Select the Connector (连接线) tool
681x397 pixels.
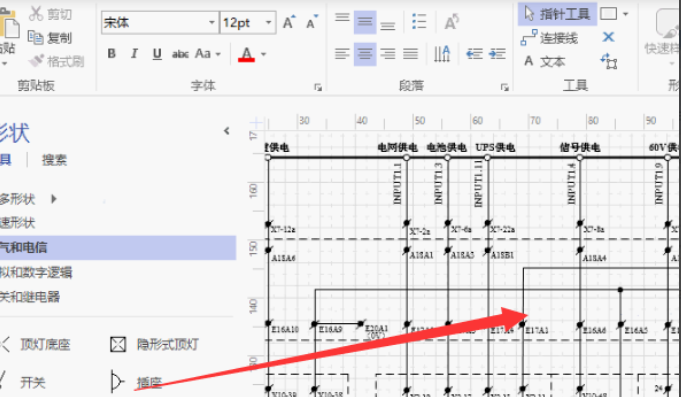pyautogui.click(x=549, y=38)
